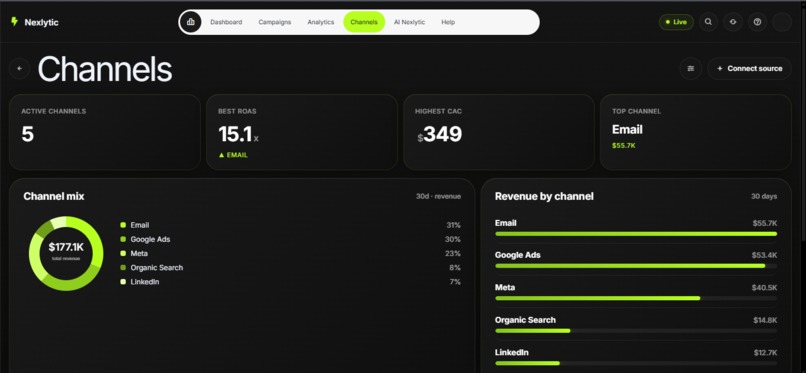Click the Google Ads legend label
Screen dimensions: 806x373
tap(150, 239)
